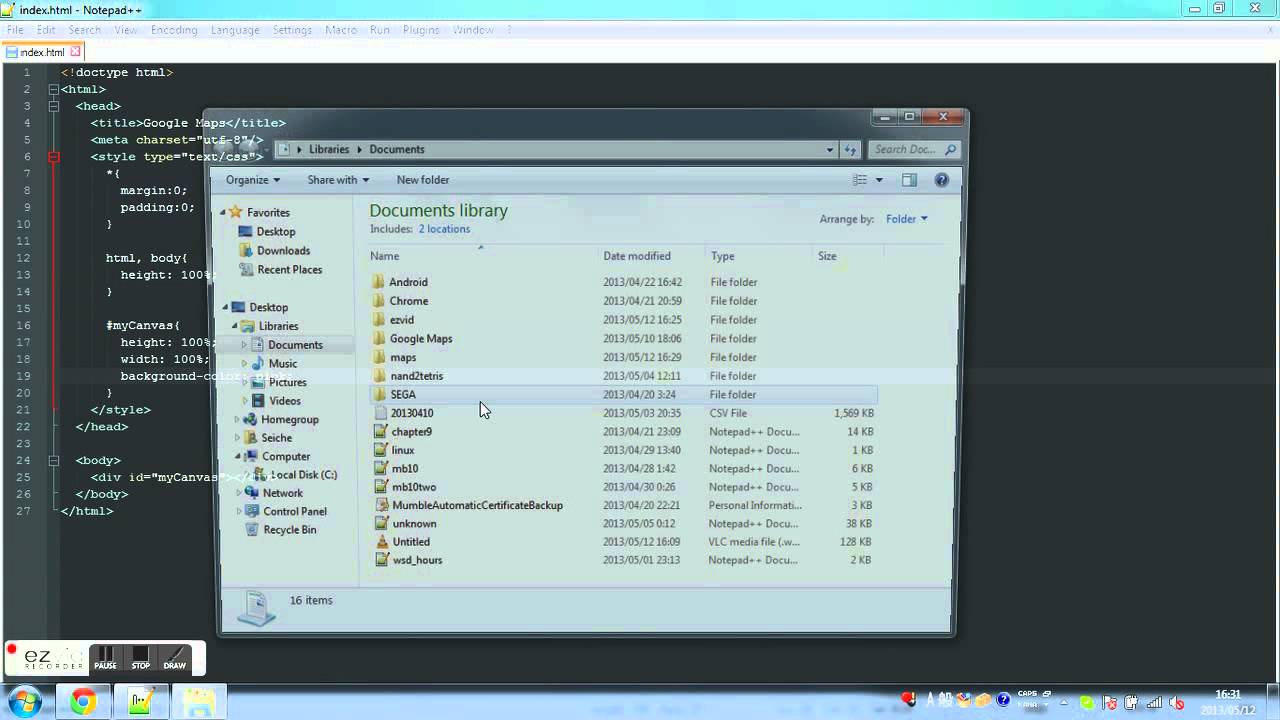This screenshot has height=720, width=1280.
Task: Click the MumbleAutomaticCertificateBackup file icon
Action: (x=381, y=505)
